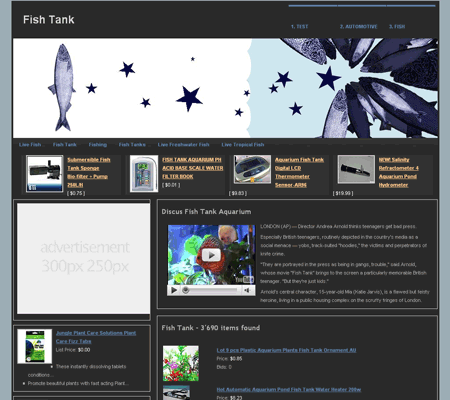Open Jungle Plant Care Solutions Fizz Tabs link

tap(96, 337)
